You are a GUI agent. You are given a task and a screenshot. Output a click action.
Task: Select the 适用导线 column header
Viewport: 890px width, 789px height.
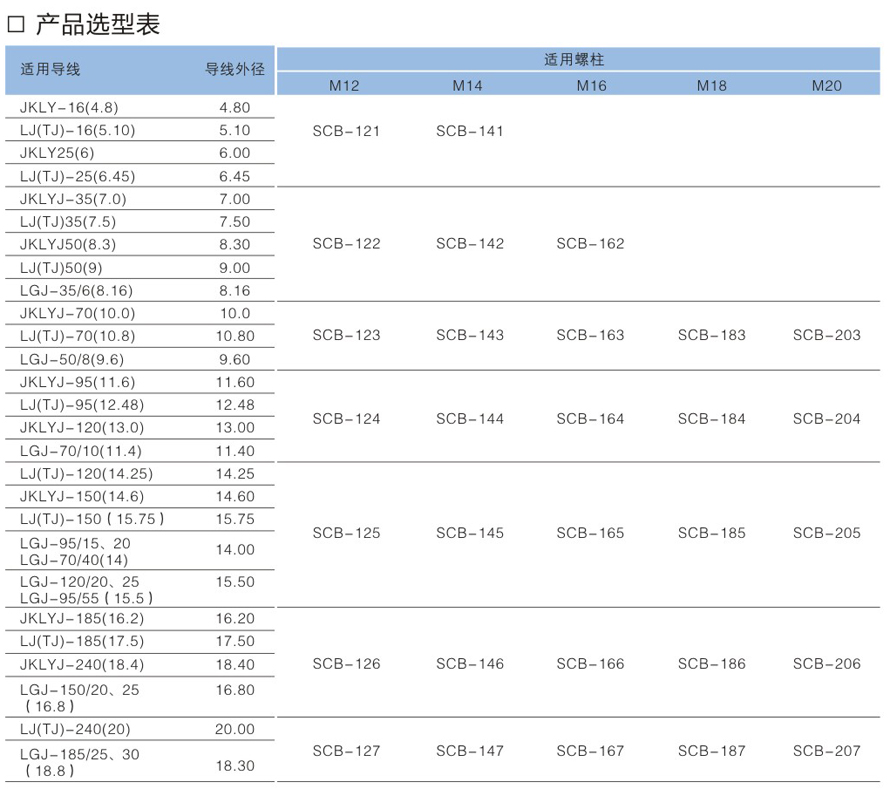pos(50,69)
